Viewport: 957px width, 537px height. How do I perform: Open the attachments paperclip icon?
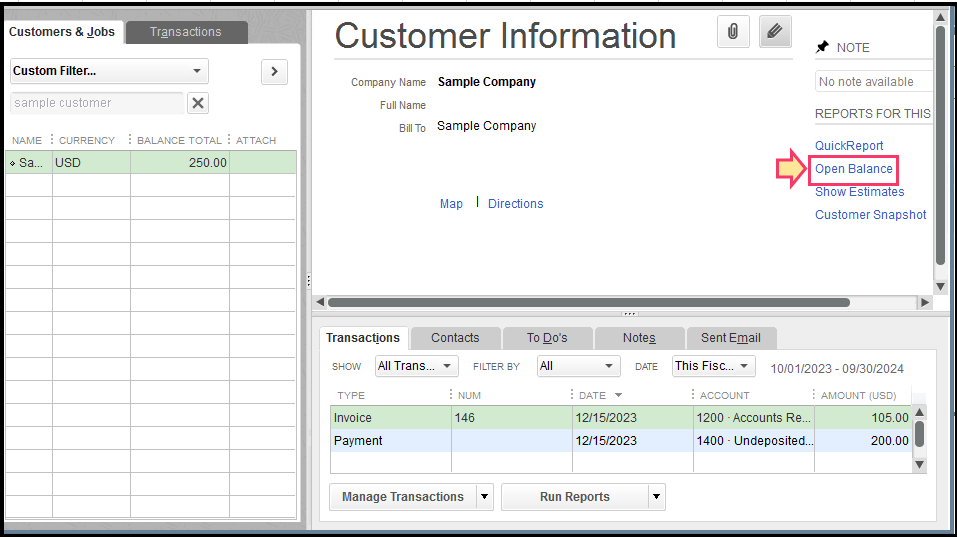[733, 31]
